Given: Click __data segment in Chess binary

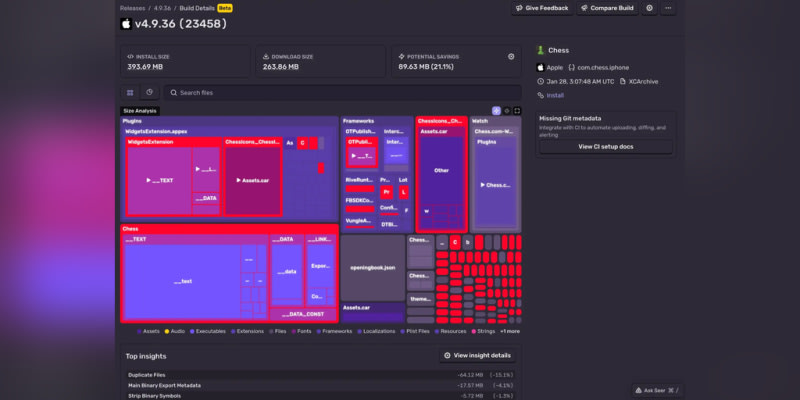Looking at the screenshot, I should tap(287, 272).
